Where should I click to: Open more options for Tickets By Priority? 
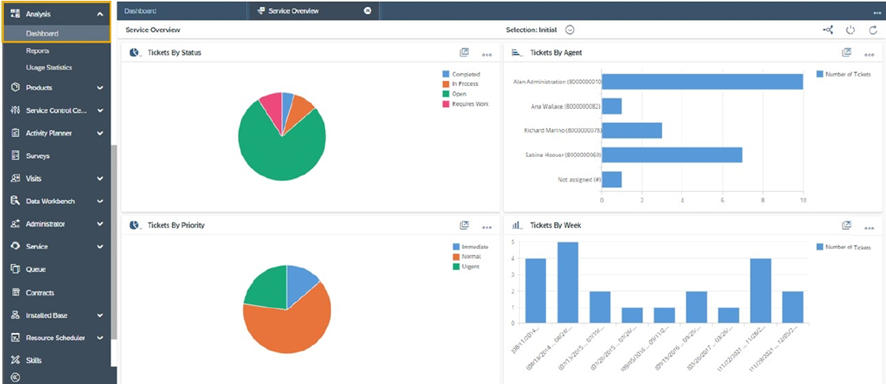point(487,228)
